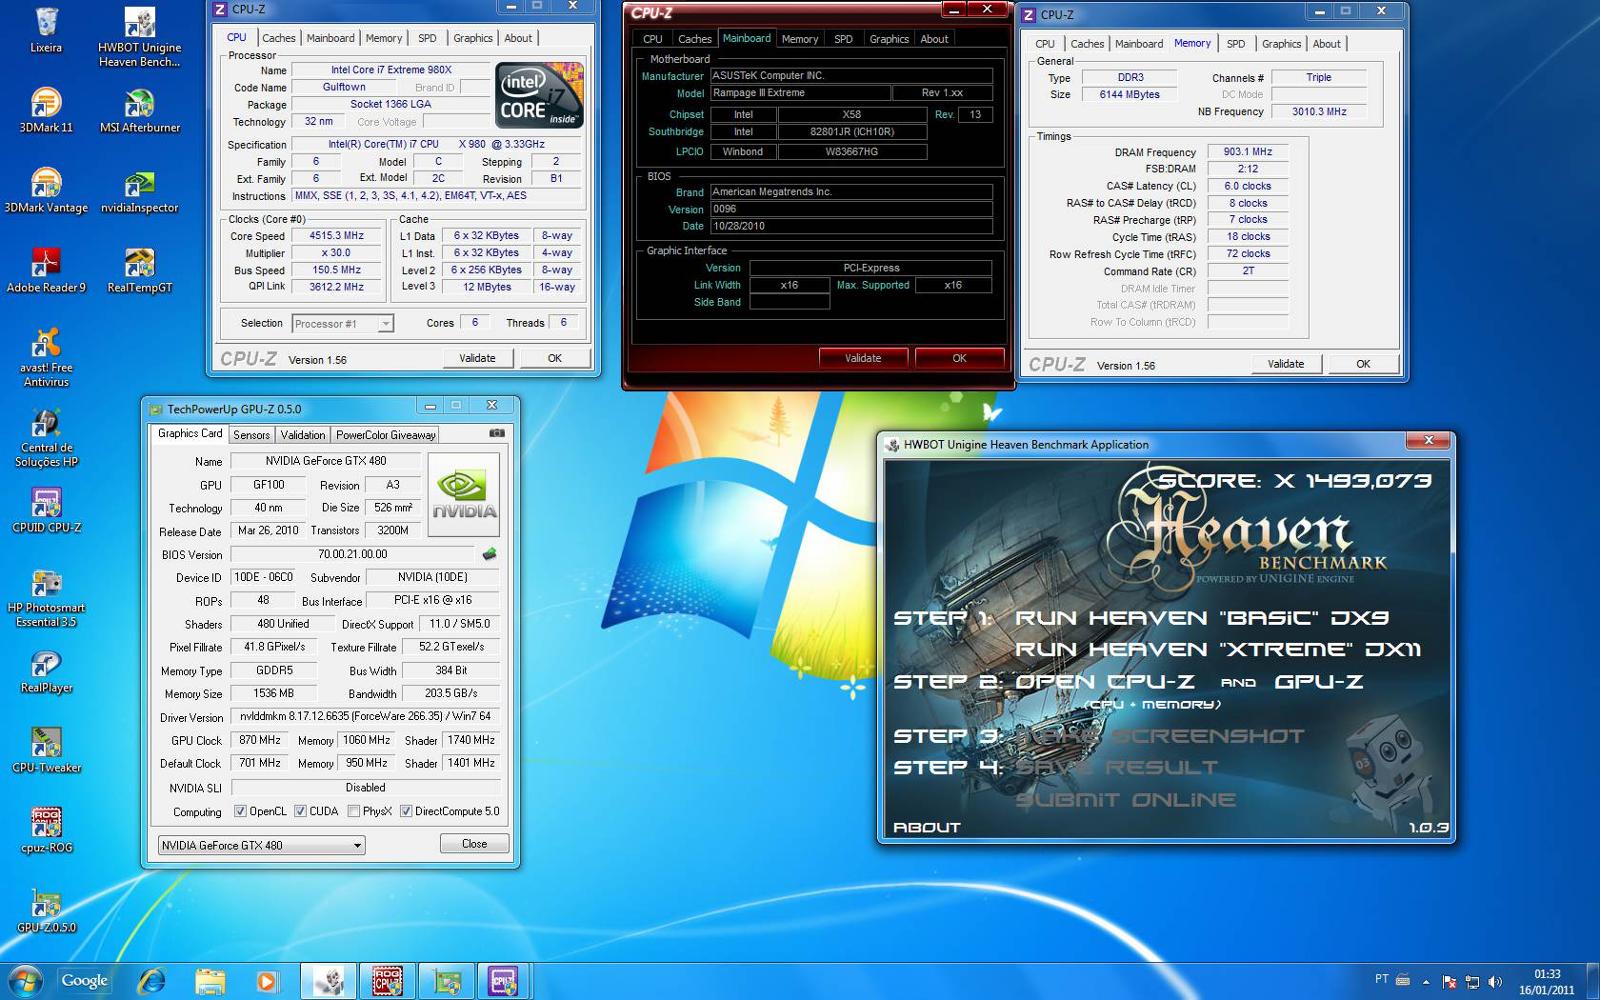The height and width of the screenshot is (1000, 1600).
Task: Open Graphics tab in right CPU-Z window
Action: [1281, 44]
